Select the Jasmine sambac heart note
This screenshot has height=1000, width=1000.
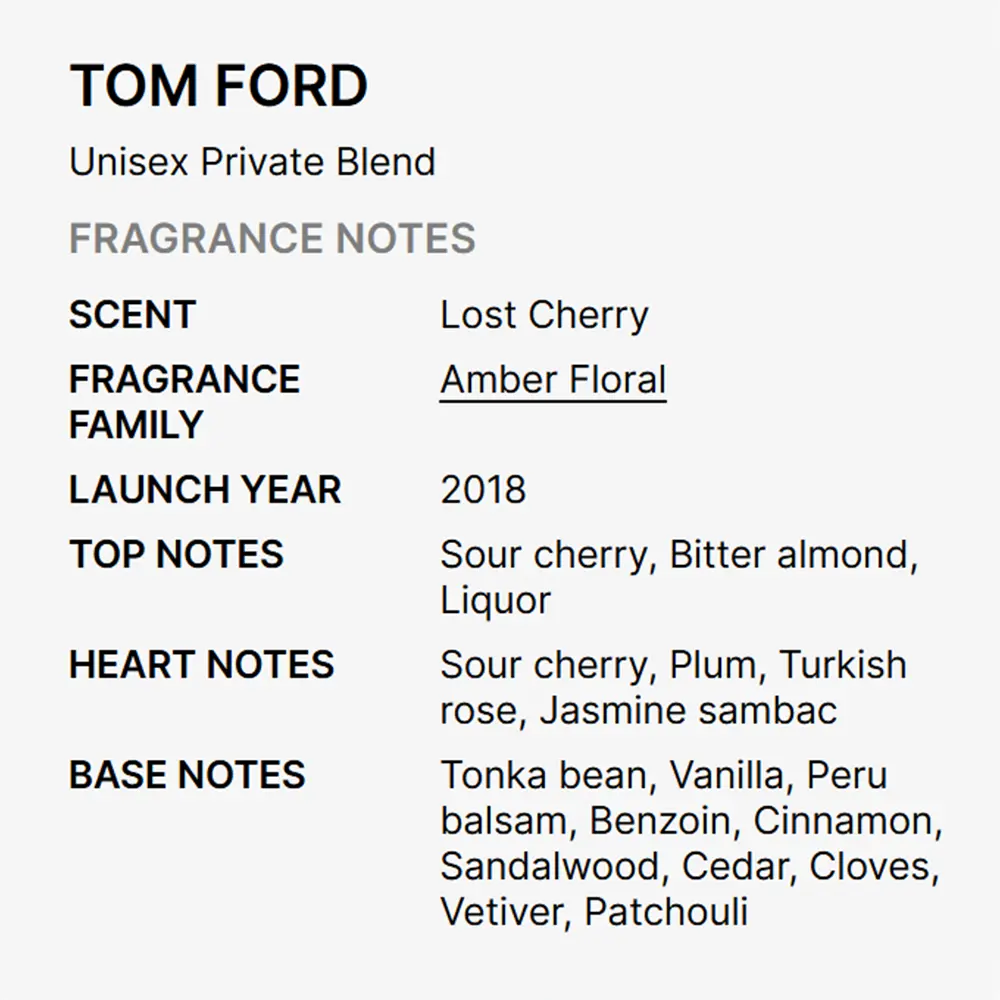688,710
